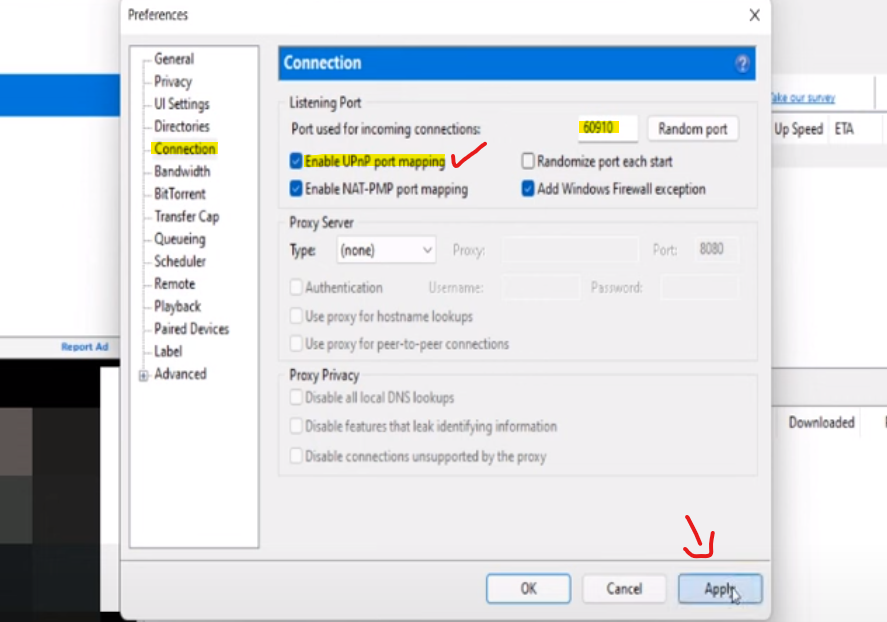
Task: Enable Randomize port each start
Action: [528, 161]
